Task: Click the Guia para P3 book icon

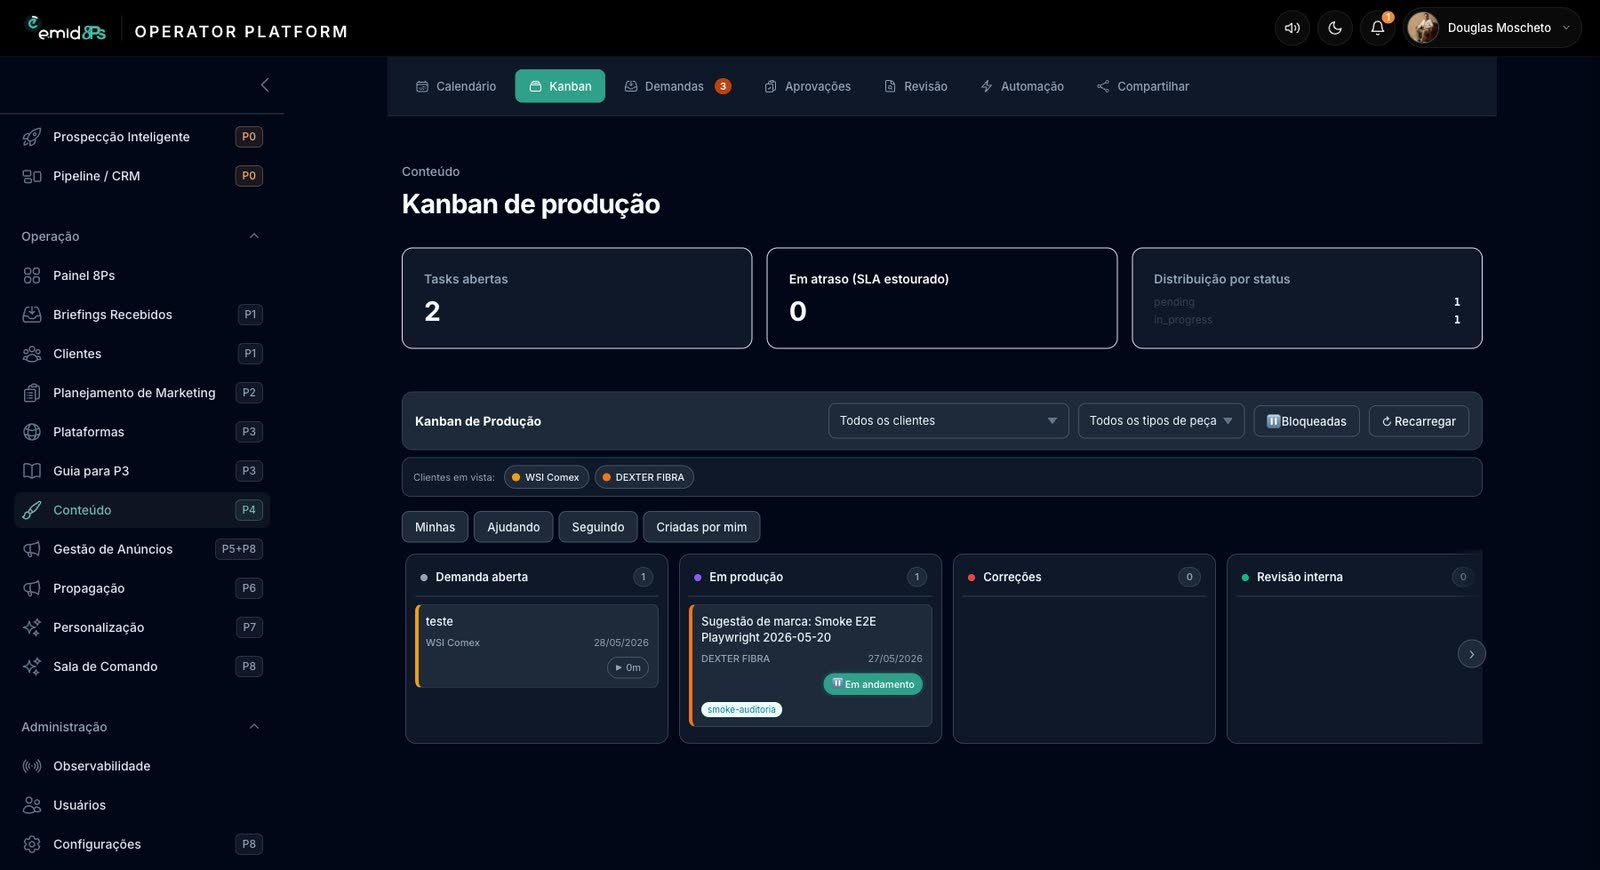Action: click(32, 471)
